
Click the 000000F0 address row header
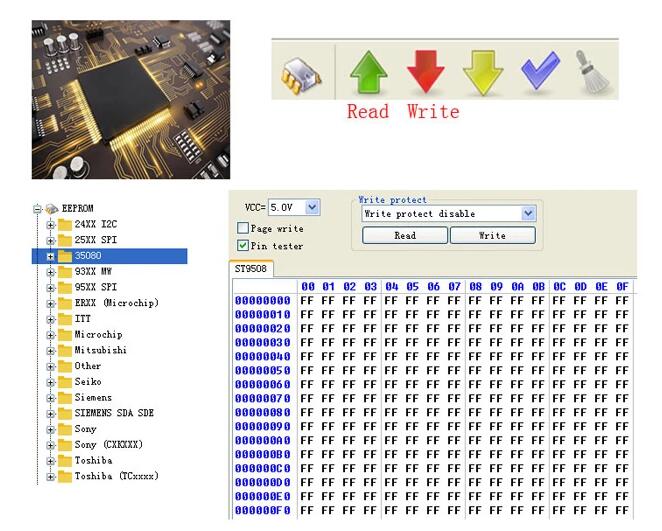tap(263, 510)
